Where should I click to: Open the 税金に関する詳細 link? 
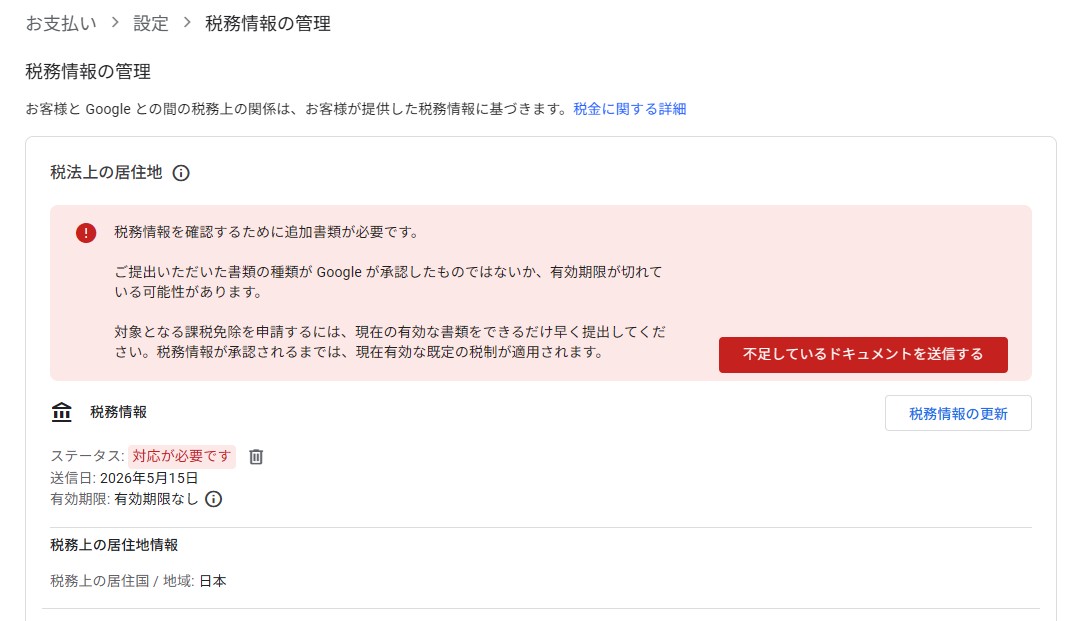pyautogui.click(x=630, y=109)
